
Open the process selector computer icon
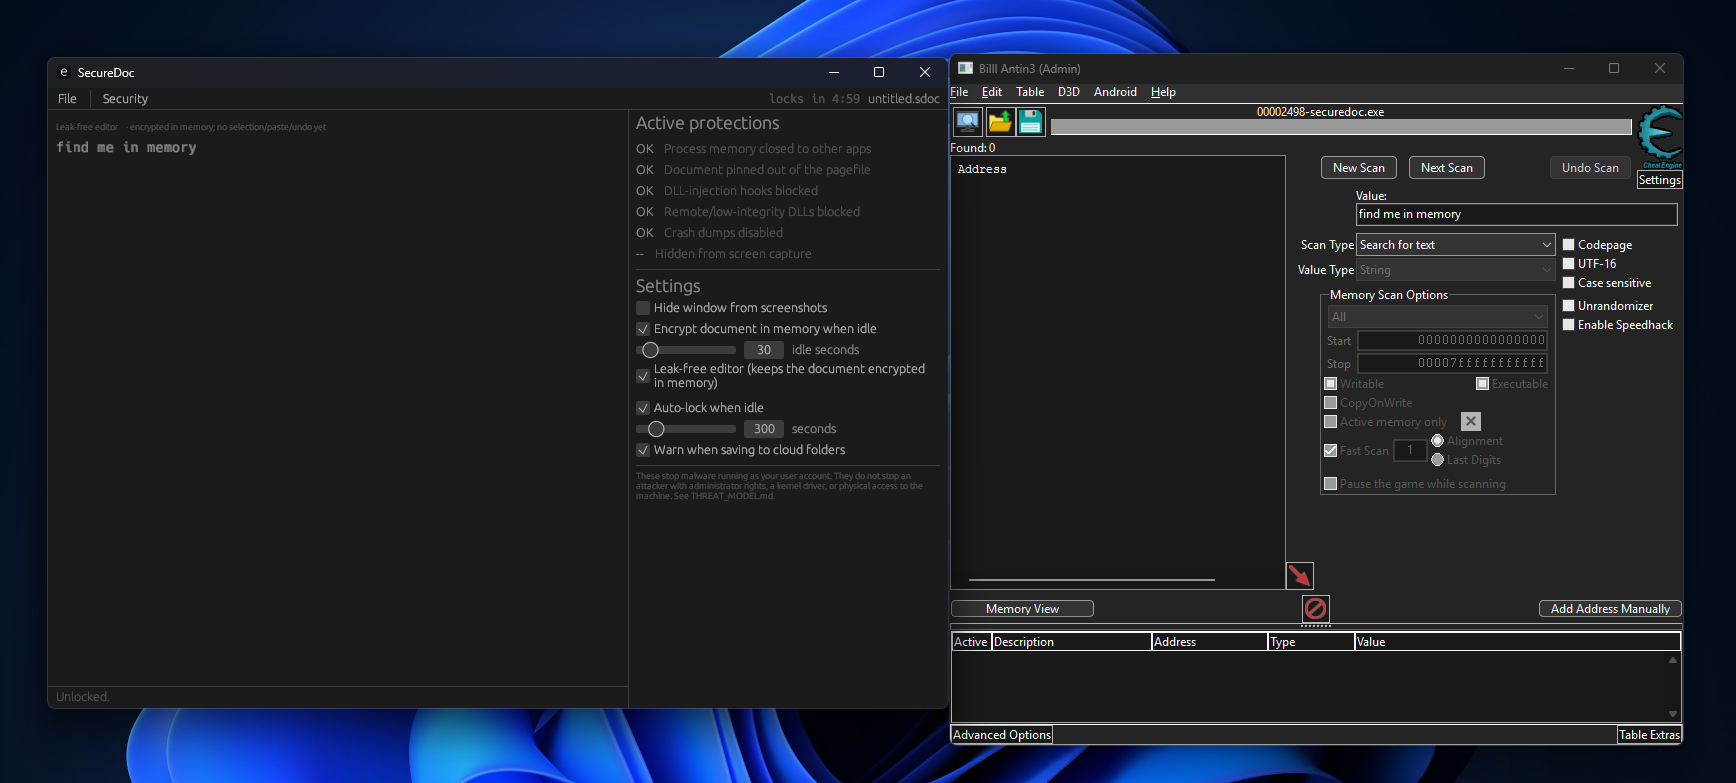pyautogui.click(x=968, y=122)
